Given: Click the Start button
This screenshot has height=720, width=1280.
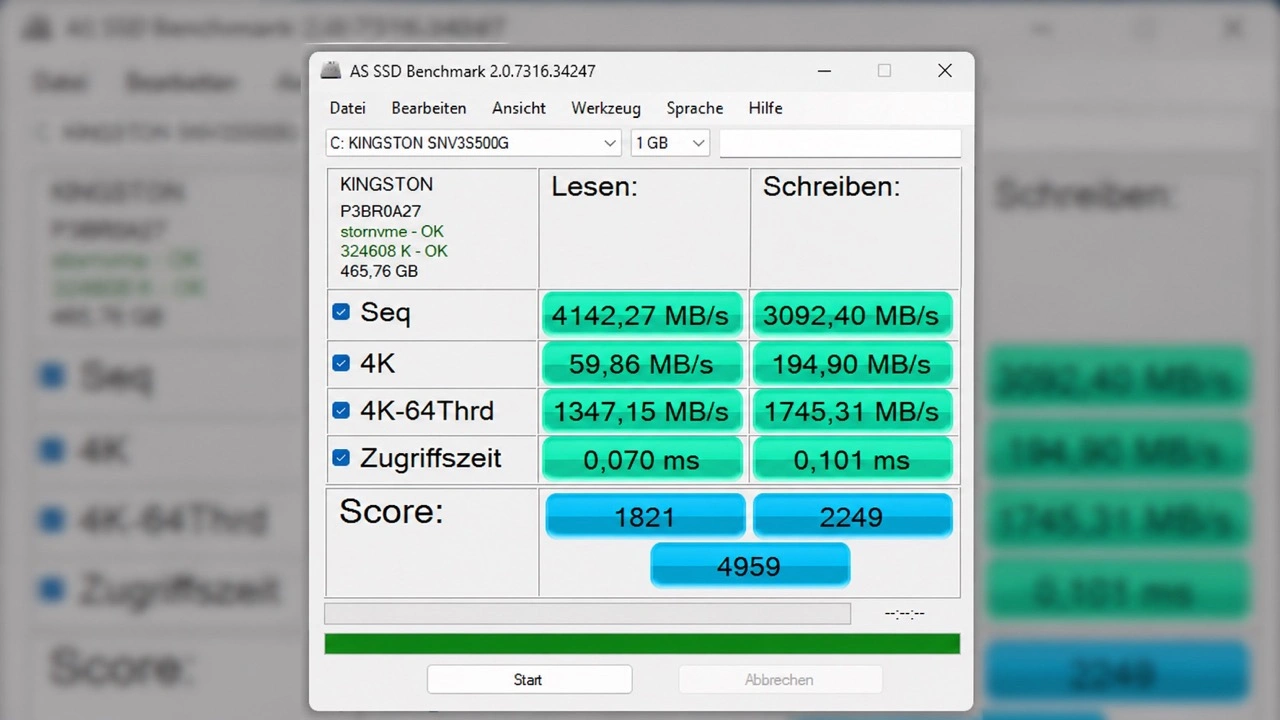Looking at the screenshot, I should pyautogui.click(x=529, y=679).
